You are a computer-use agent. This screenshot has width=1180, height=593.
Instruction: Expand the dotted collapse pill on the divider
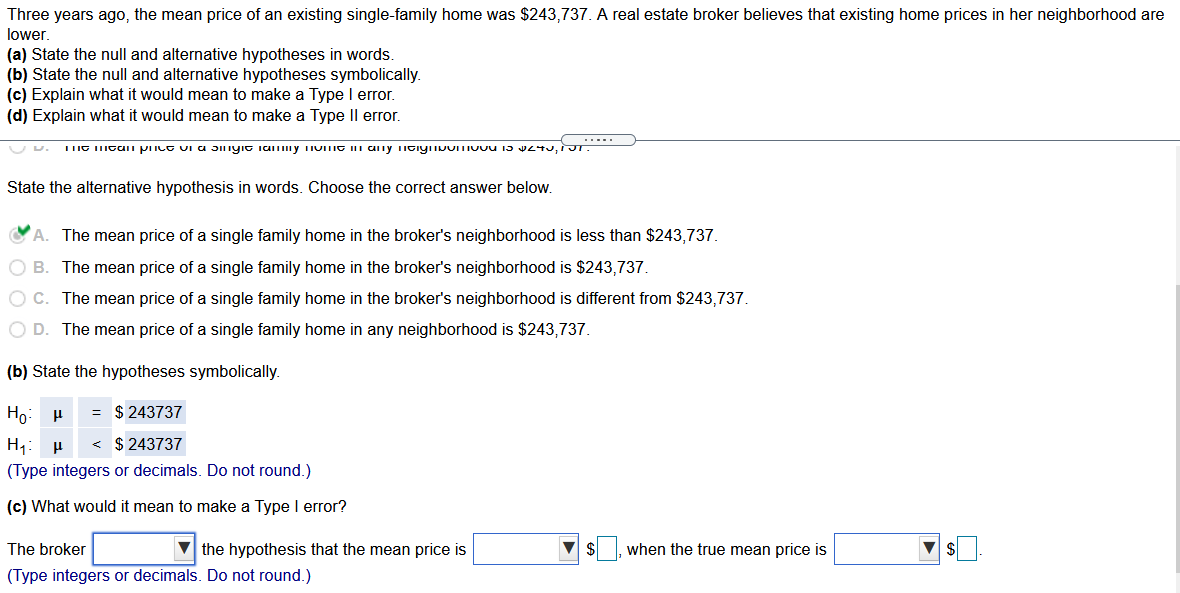click(598, 139)
